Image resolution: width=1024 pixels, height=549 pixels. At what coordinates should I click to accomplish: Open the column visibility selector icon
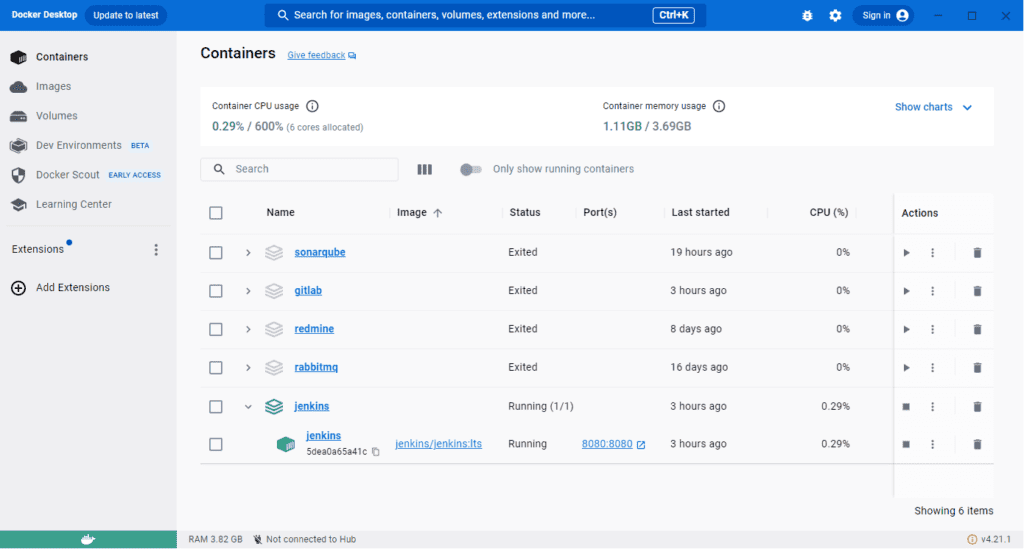coord(424,170)
